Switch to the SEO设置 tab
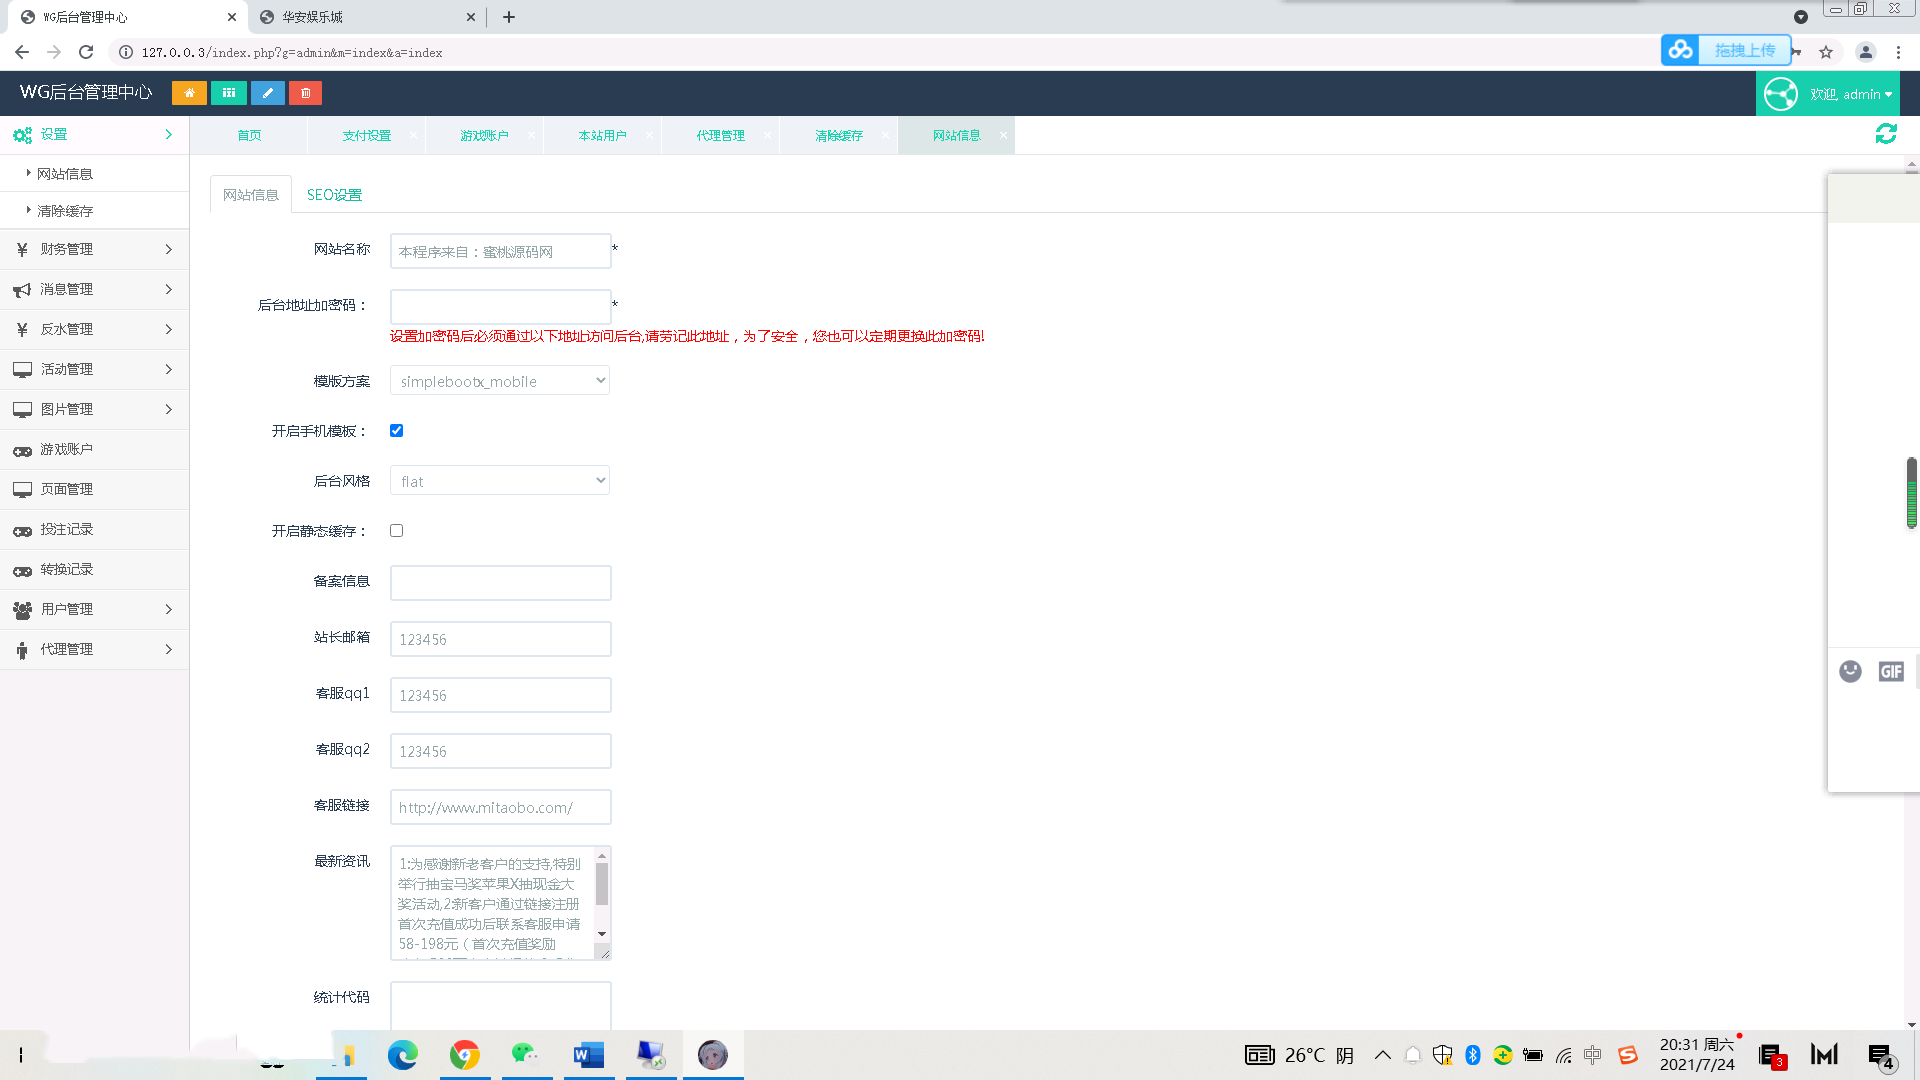Screen dimensions: 1920x1080 tap(334, 195)
